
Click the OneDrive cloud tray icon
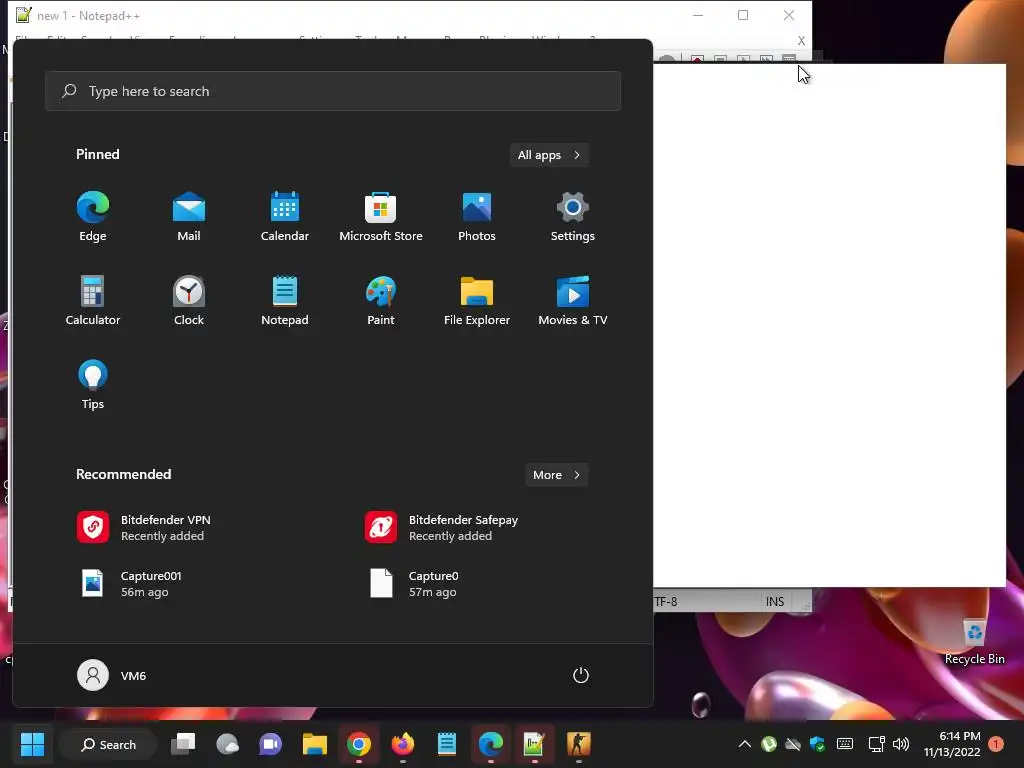[x=793, y=744]
